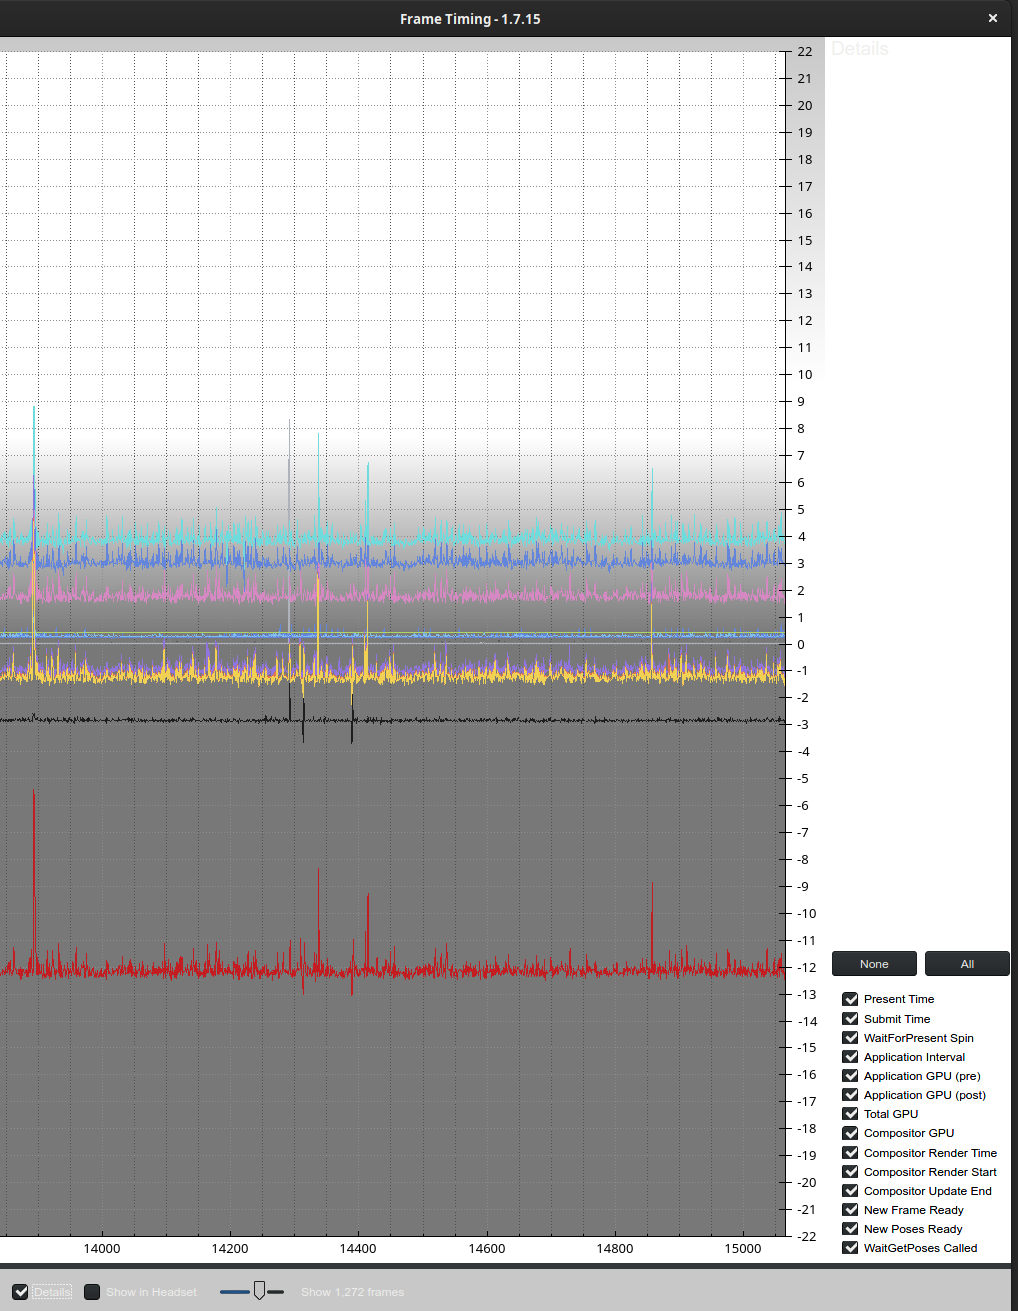
Task: Click the All button
Action: [x=967, y=964]
